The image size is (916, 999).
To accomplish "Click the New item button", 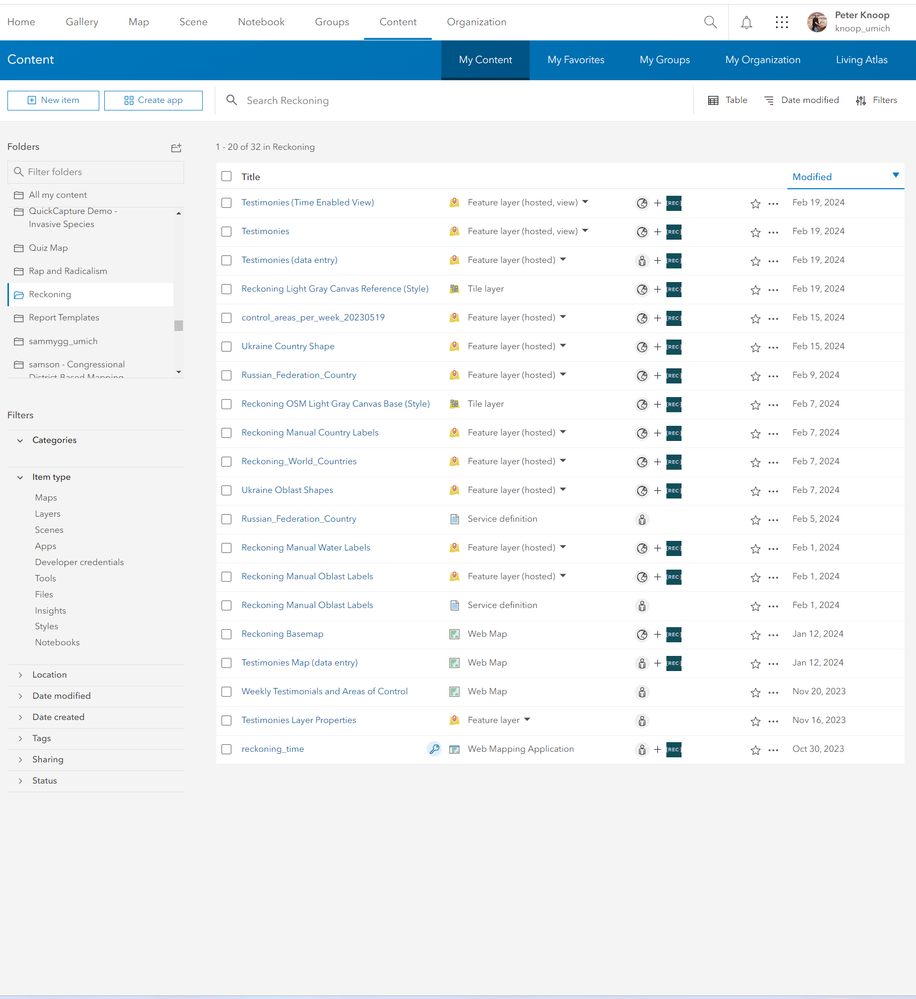I will tap(54, 101).
